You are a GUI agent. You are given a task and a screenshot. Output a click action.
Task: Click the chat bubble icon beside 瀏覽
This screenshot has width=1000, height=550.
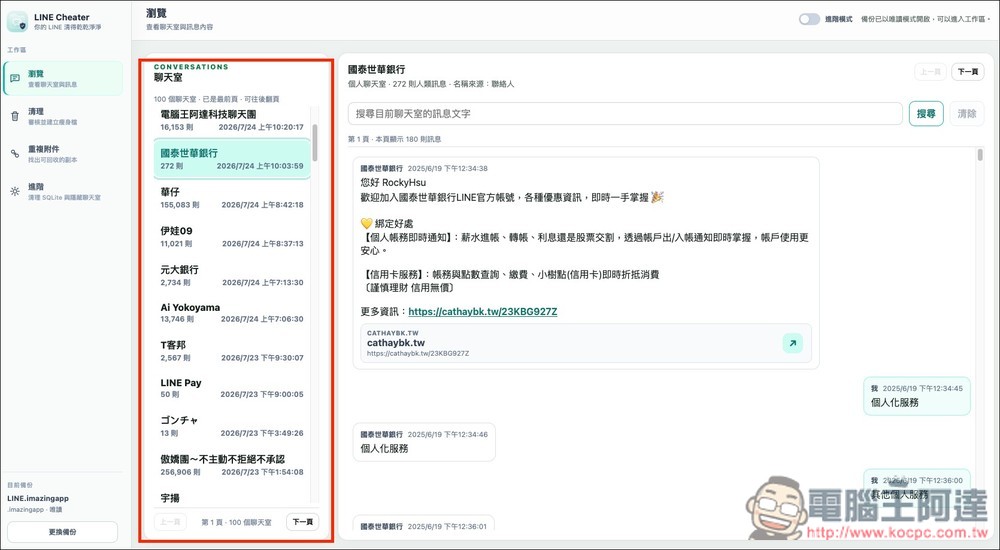tap(15, 78)
